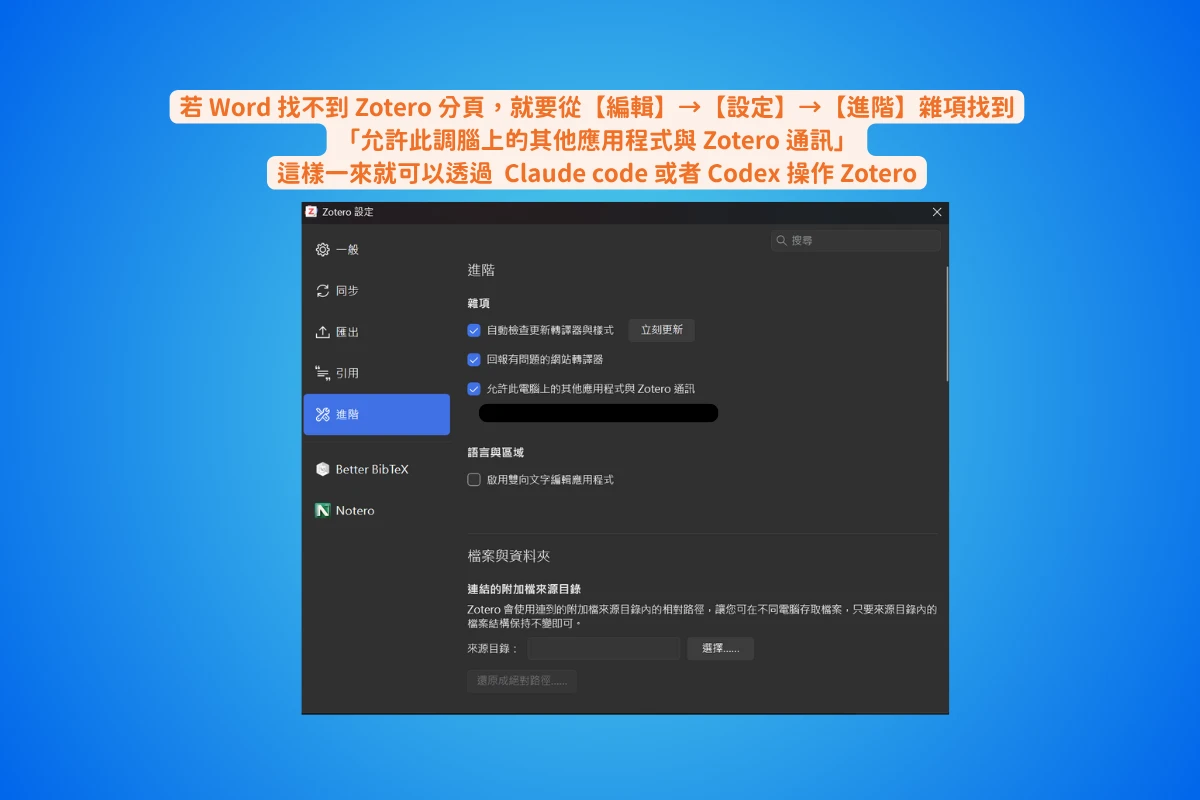The image size is (1200, 800).
Task: Click the tools icon beside 進階
Action: pos(322,414)
